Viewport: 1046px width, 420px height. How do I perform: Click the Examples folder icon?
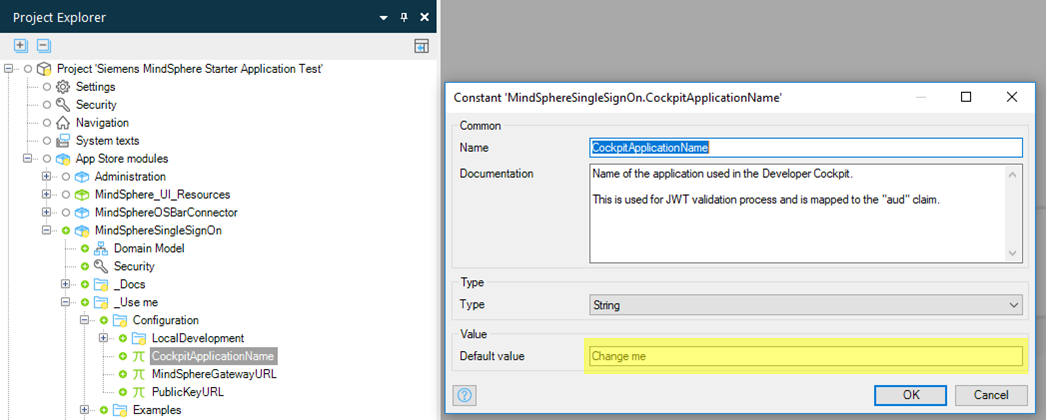coord(120,410)
